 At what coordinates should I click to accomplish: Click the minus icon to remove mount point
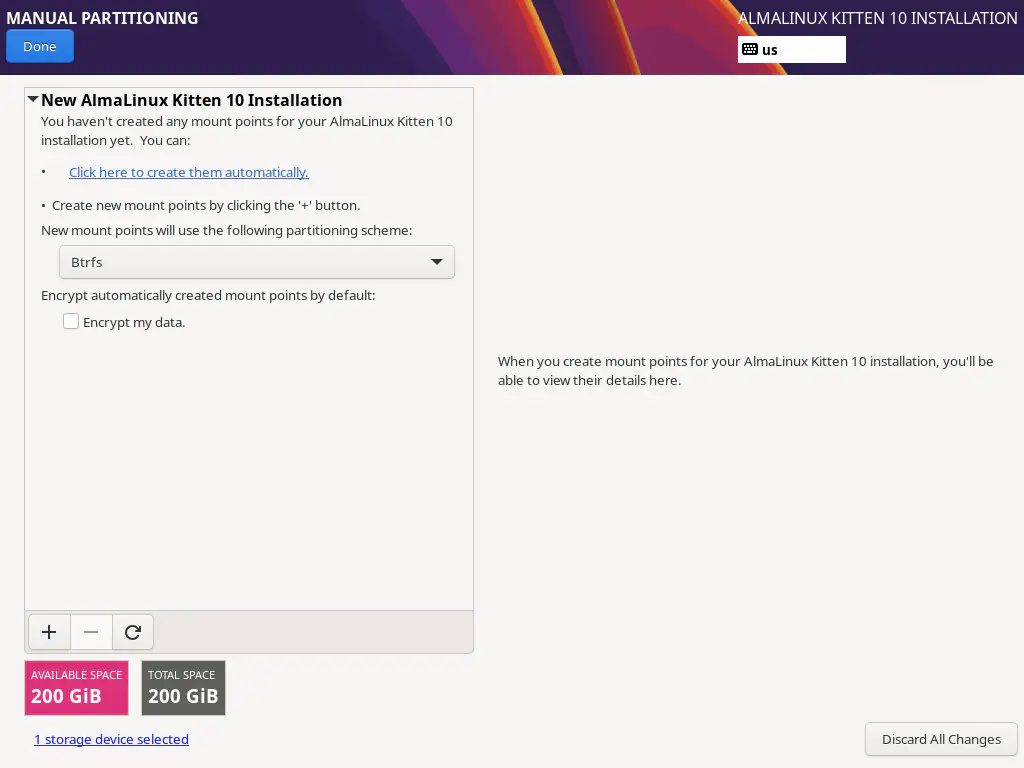point(91,632)
